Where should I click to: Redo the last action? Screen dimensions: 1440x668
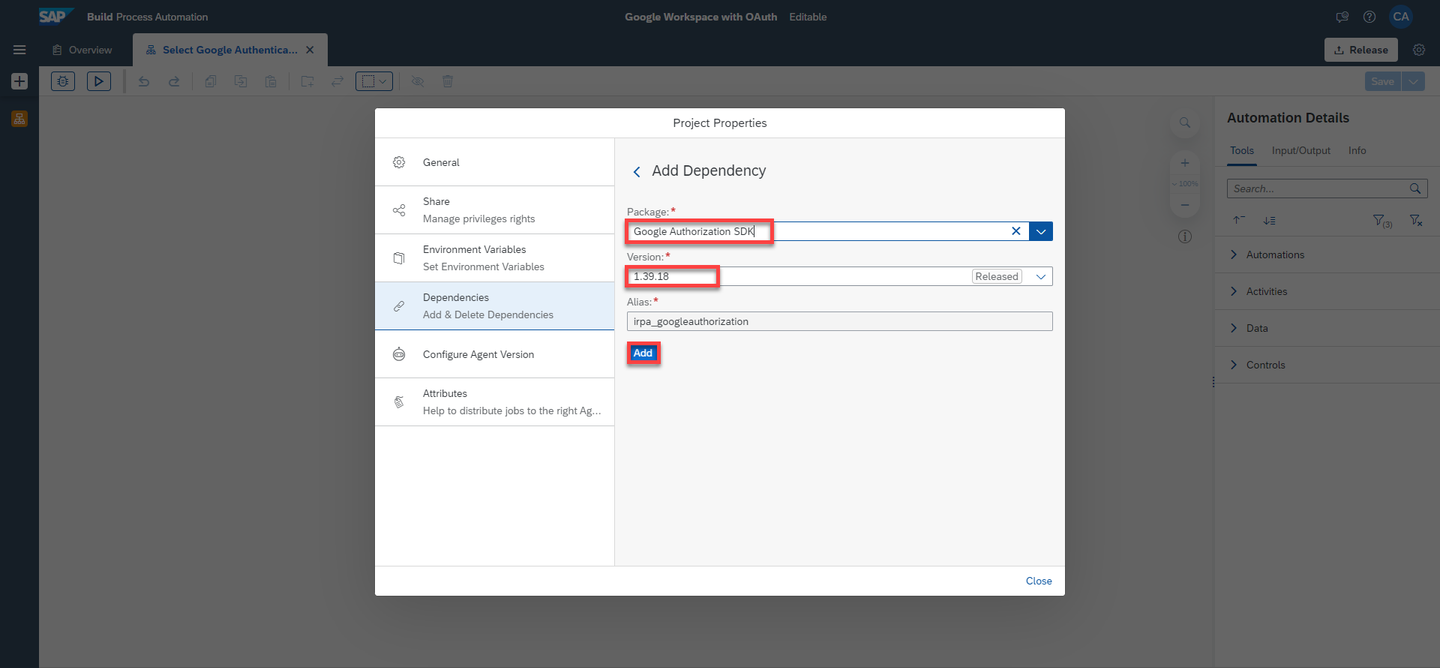tap(174, 81)
